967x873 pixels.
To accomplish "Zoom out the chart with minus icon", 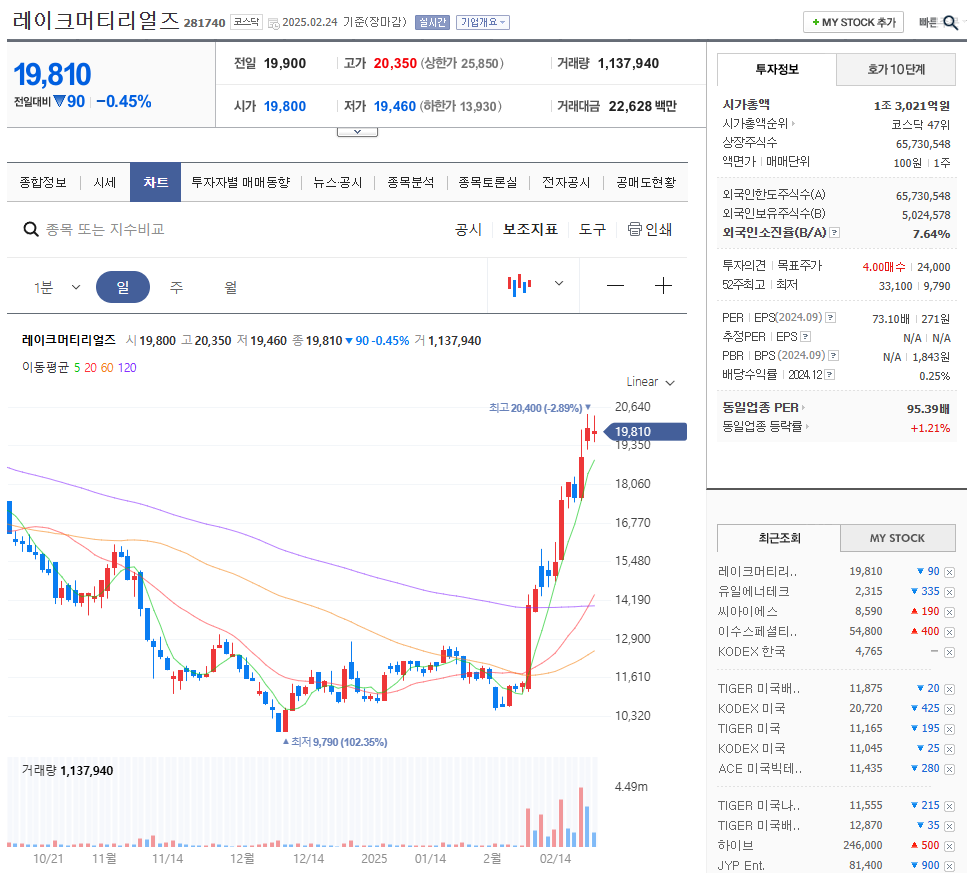I will click(x=614, y=285).
